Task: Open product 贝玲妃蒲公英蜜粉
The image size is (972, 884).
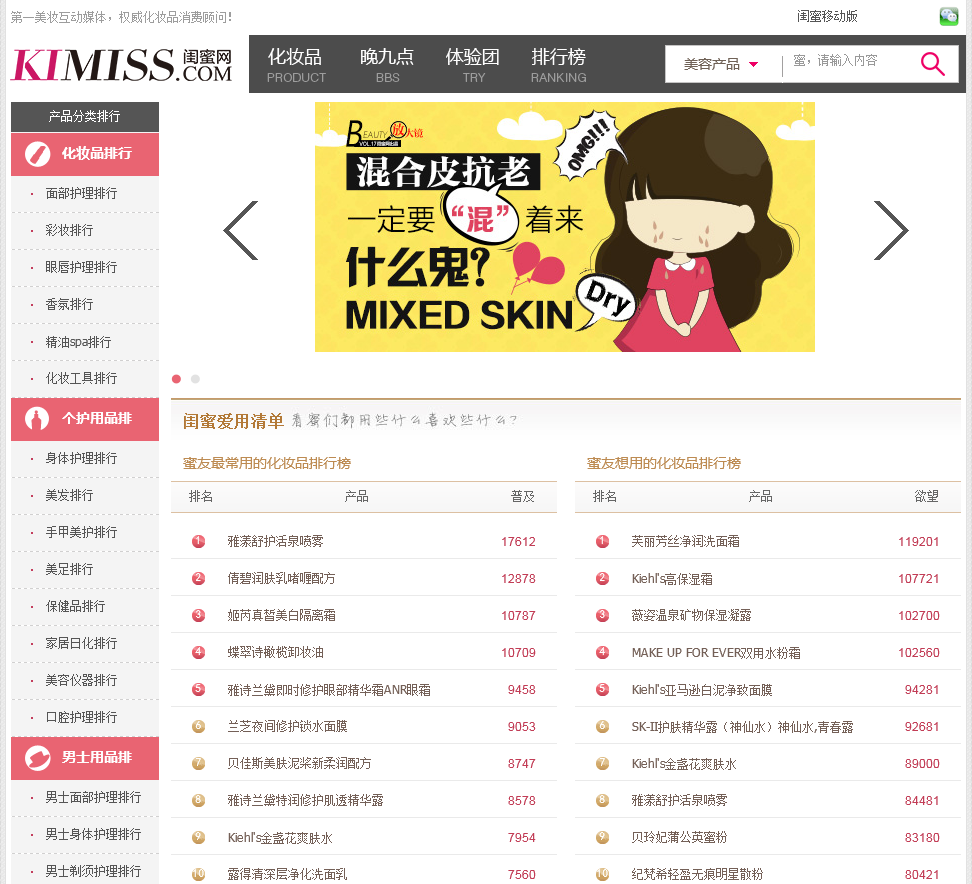Action: coord(679,838)
